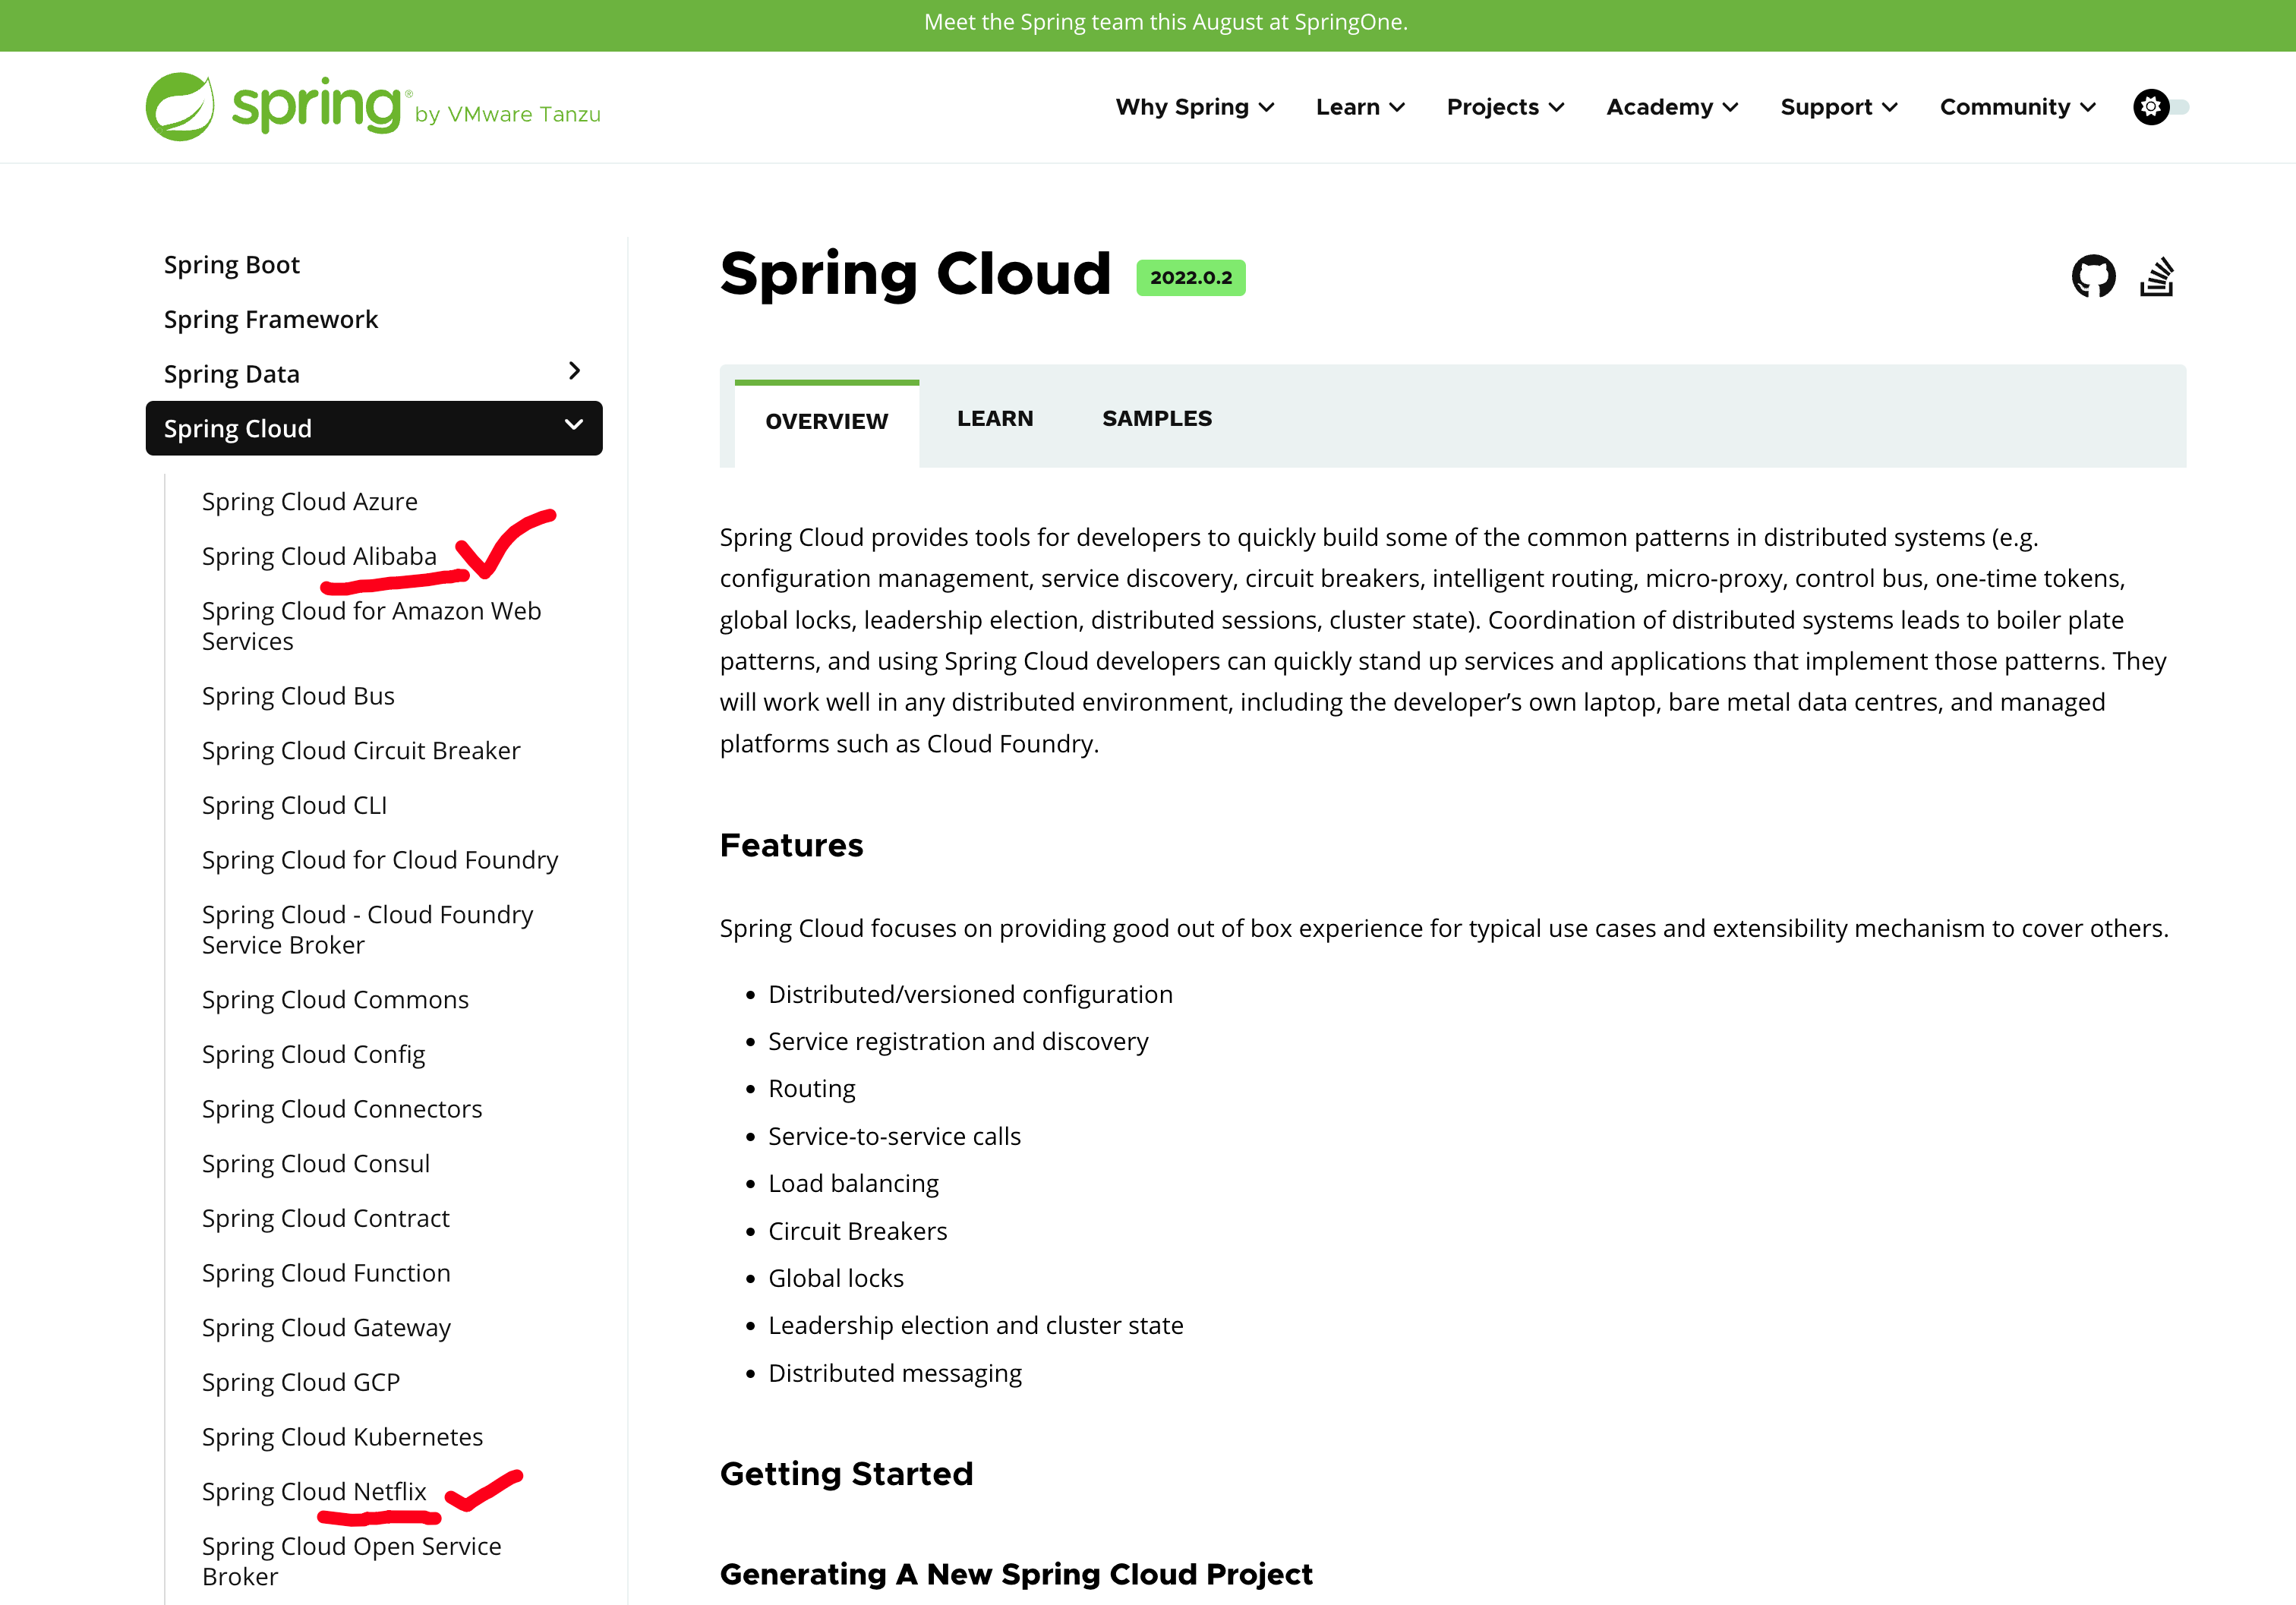The width and height of the screenshot is (2296, 1605).
Task: Open the Stack Overflow icon link
Action: (x=2157, y=277)
